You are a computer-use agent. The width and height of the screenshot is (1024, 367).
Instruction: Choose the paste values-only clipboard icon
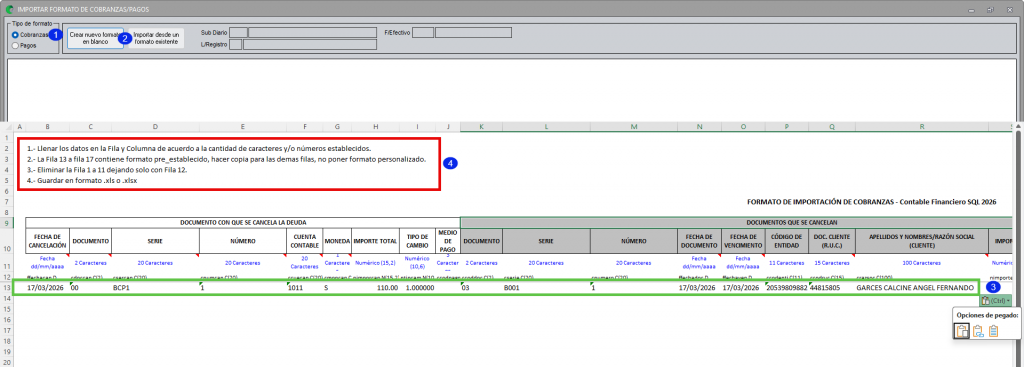[993, 331]
